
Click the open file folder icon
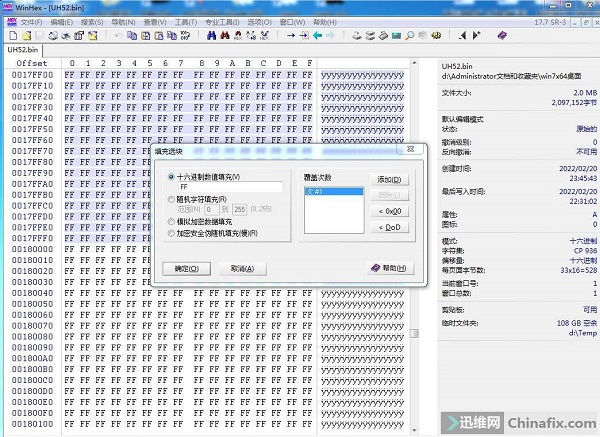tap(21, 35)
